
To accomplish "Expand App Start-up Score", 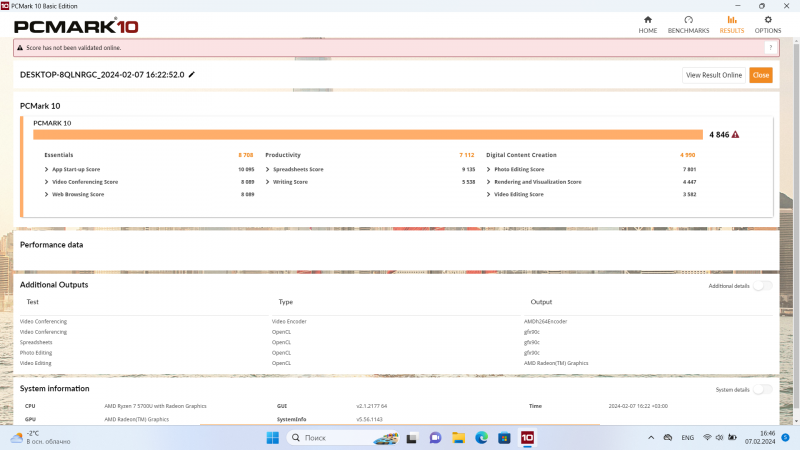I will (x=46, y=169).
